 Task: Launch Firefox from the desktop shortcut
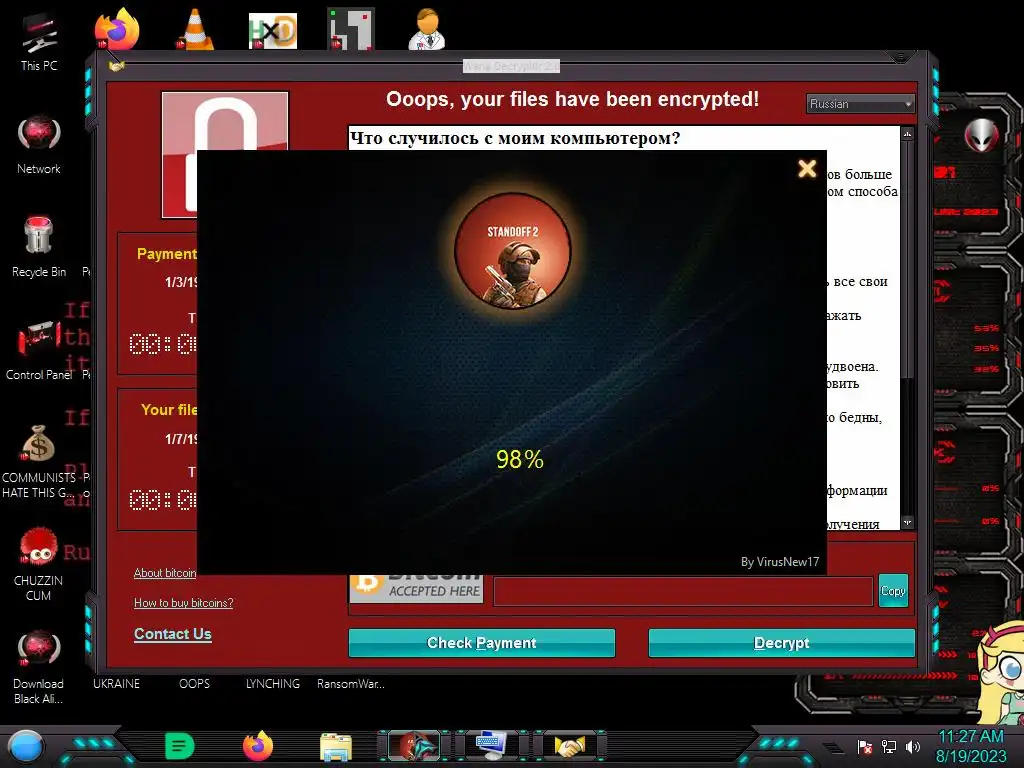point(117,28)
